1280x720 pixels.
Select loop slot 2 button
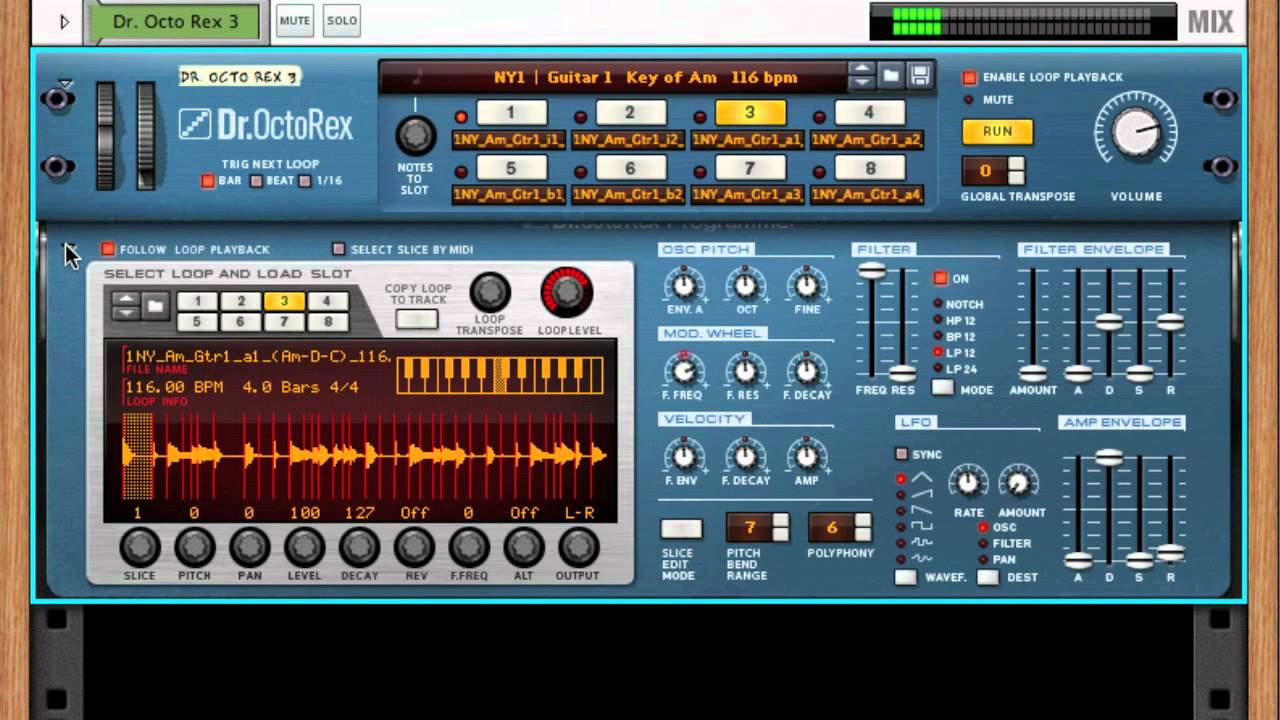click(x=630, y=113)
